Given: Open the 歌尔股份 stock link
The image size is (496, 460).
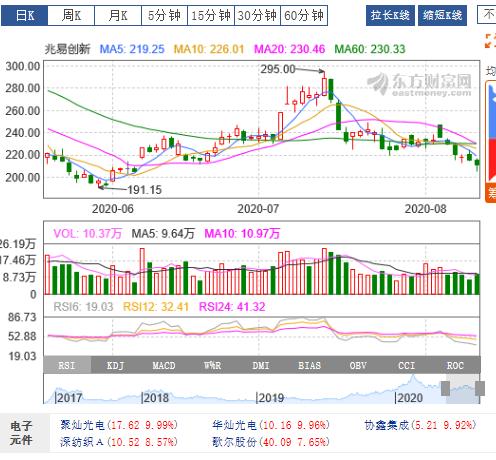Looking at the screenshot, I should click(234, 442).
